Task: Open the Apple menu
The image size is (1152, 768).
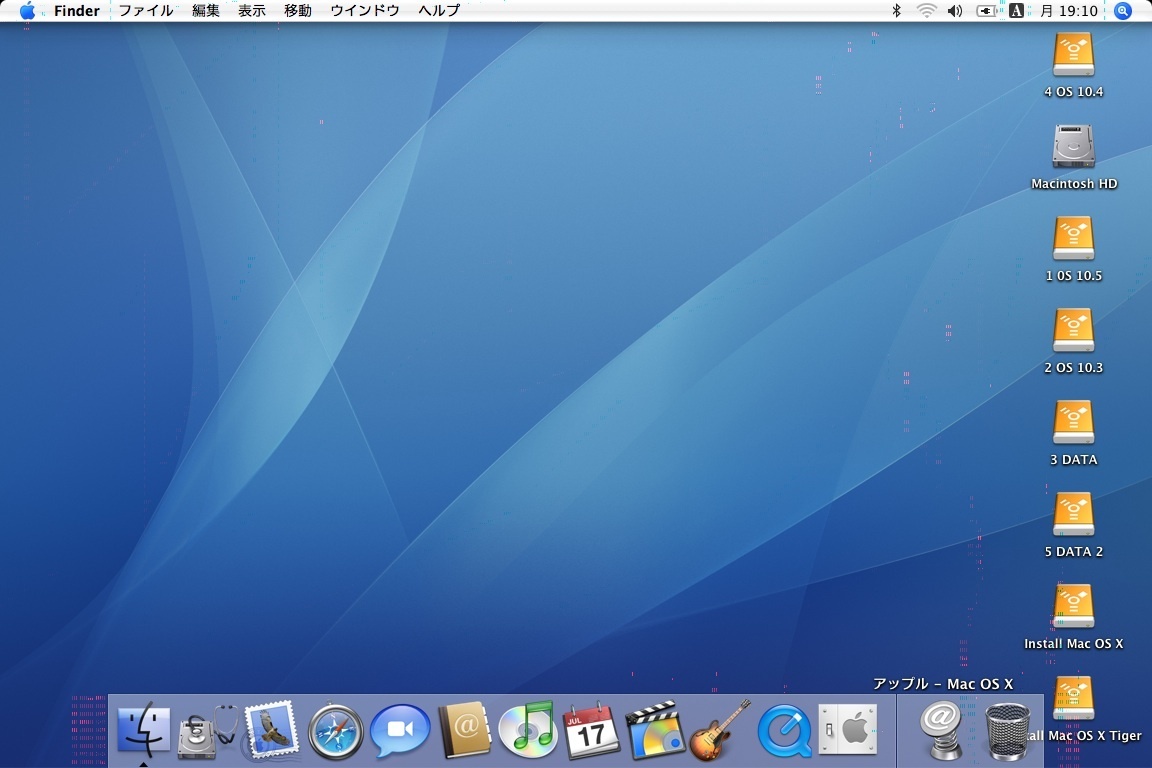Action: [27, 10]
